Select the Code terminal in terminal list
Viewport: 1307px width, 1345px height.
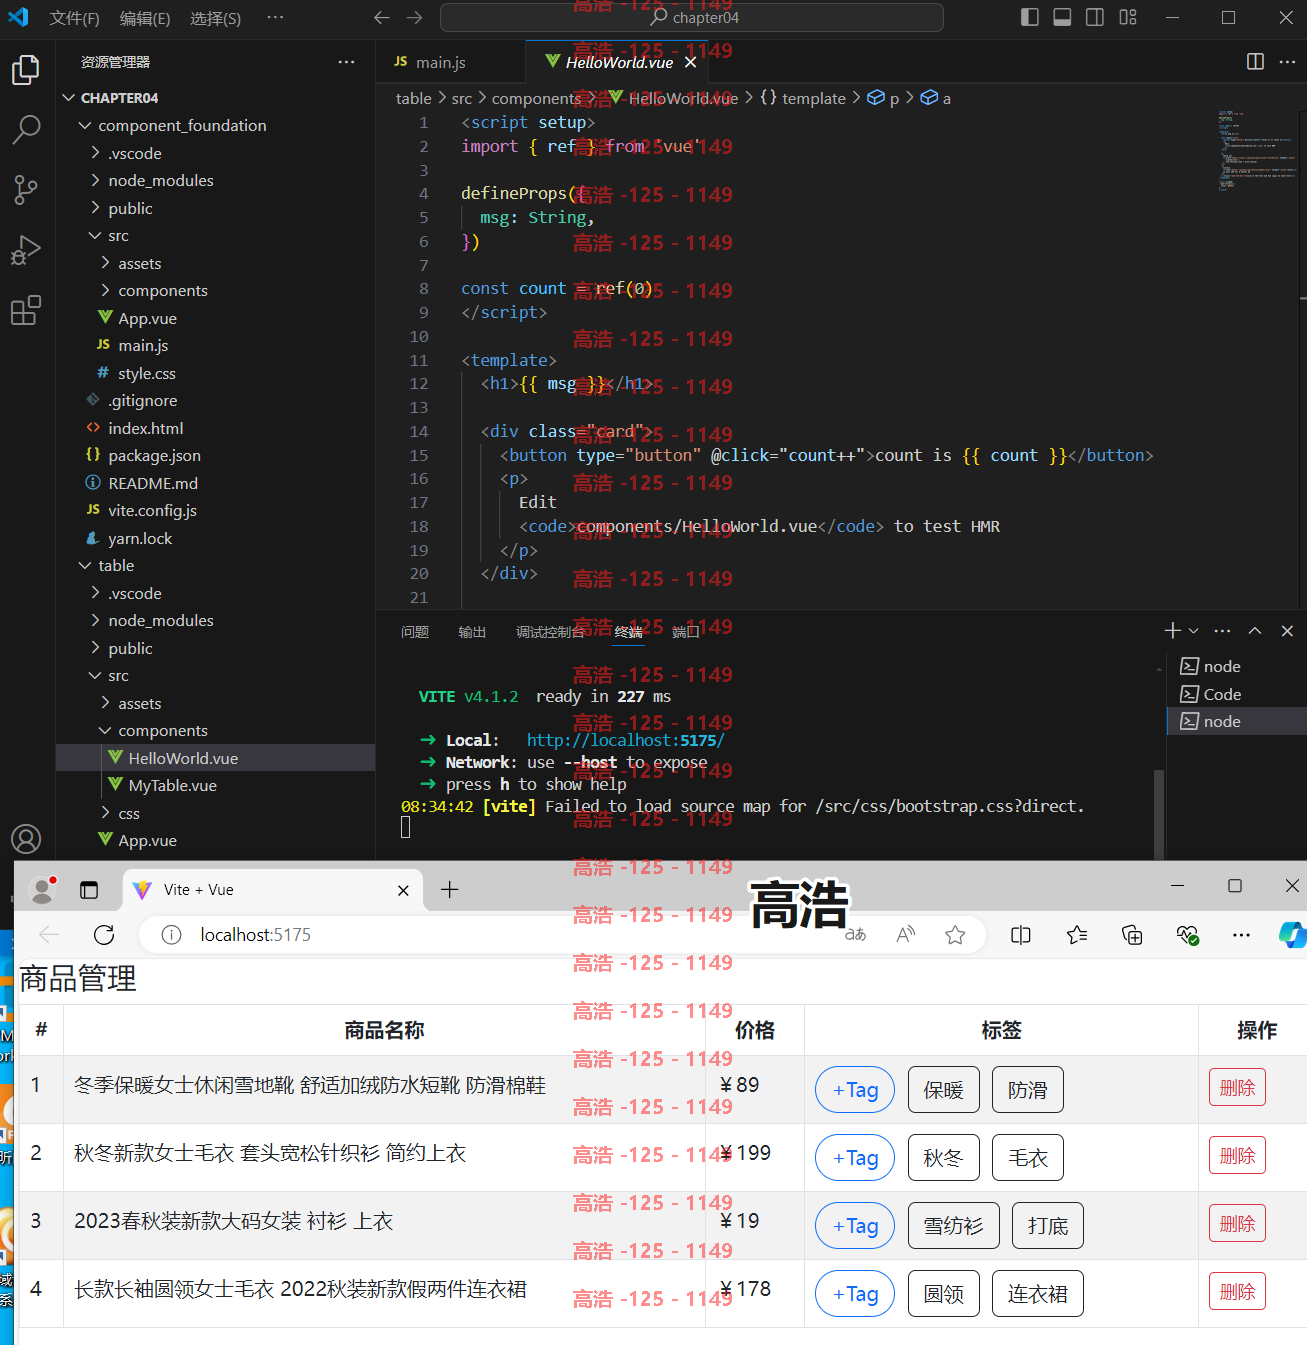click(x=1236, y=694)
